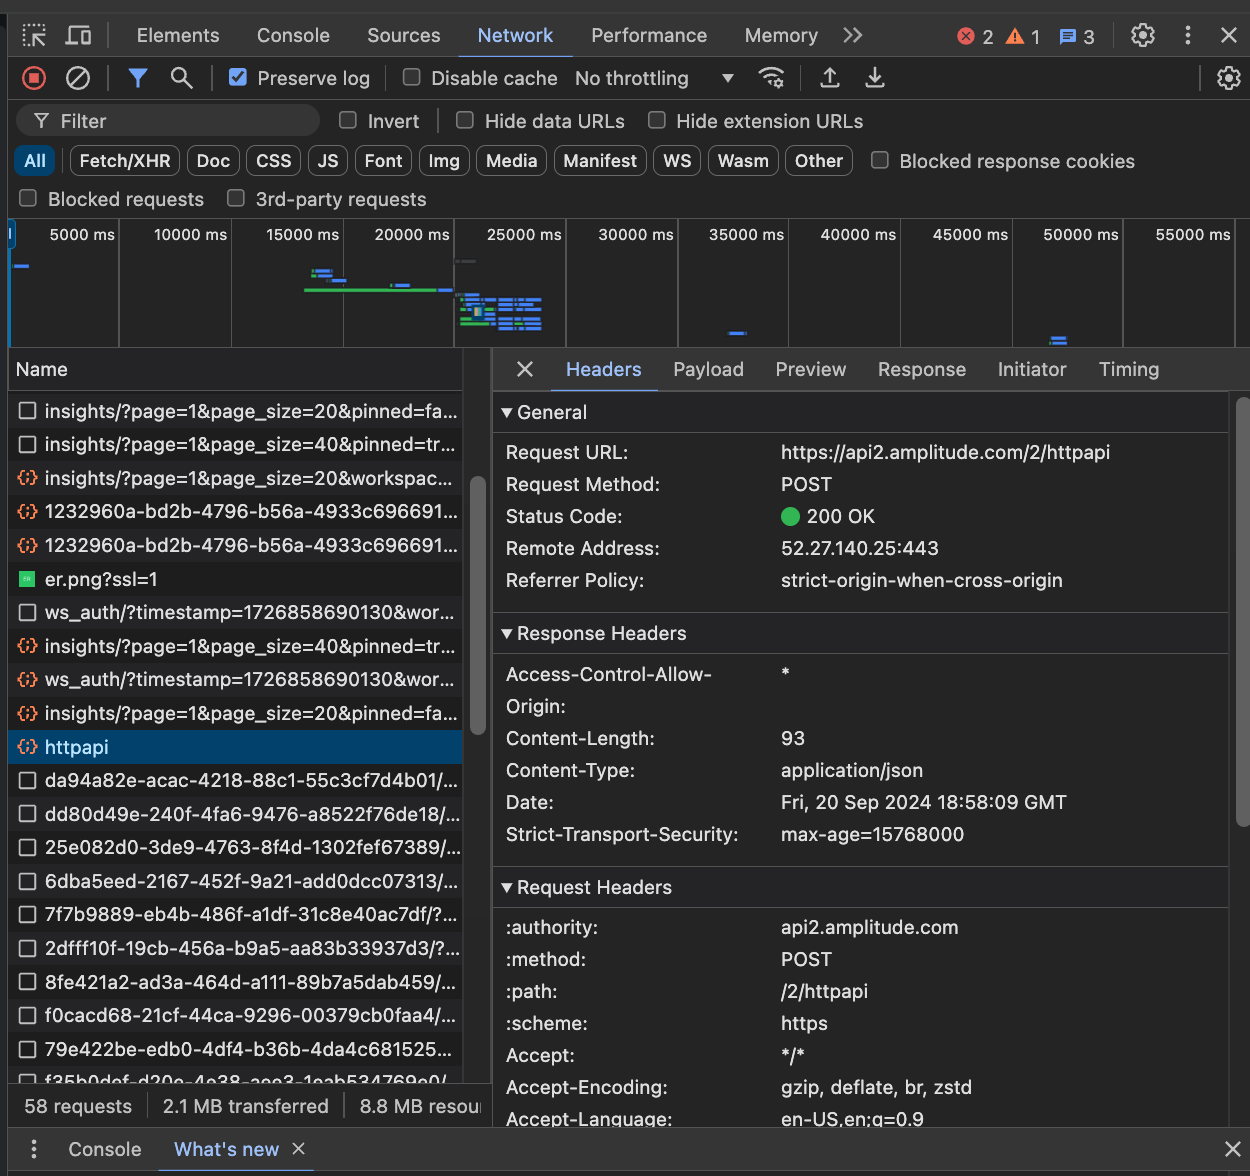Filter requests by Img type
The width and height of the screenshot is (1250, 1176).
(x=444, y=161)
